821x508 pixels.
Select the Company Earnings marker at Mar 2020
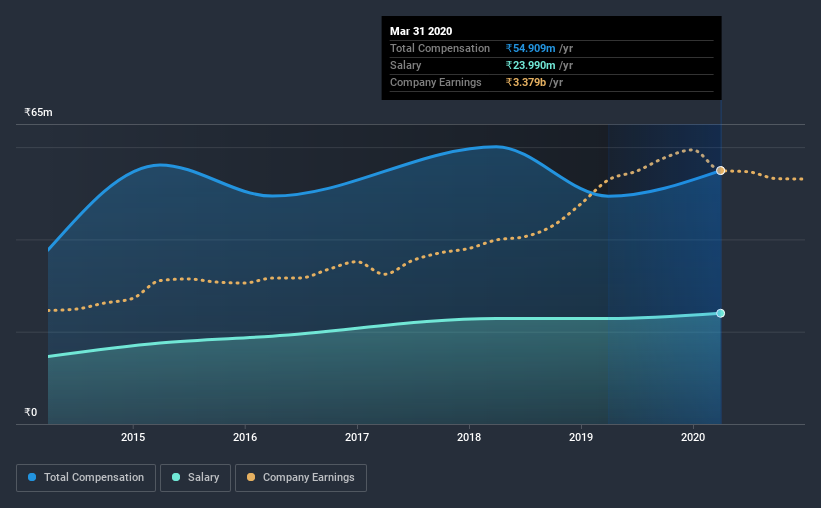720,170
